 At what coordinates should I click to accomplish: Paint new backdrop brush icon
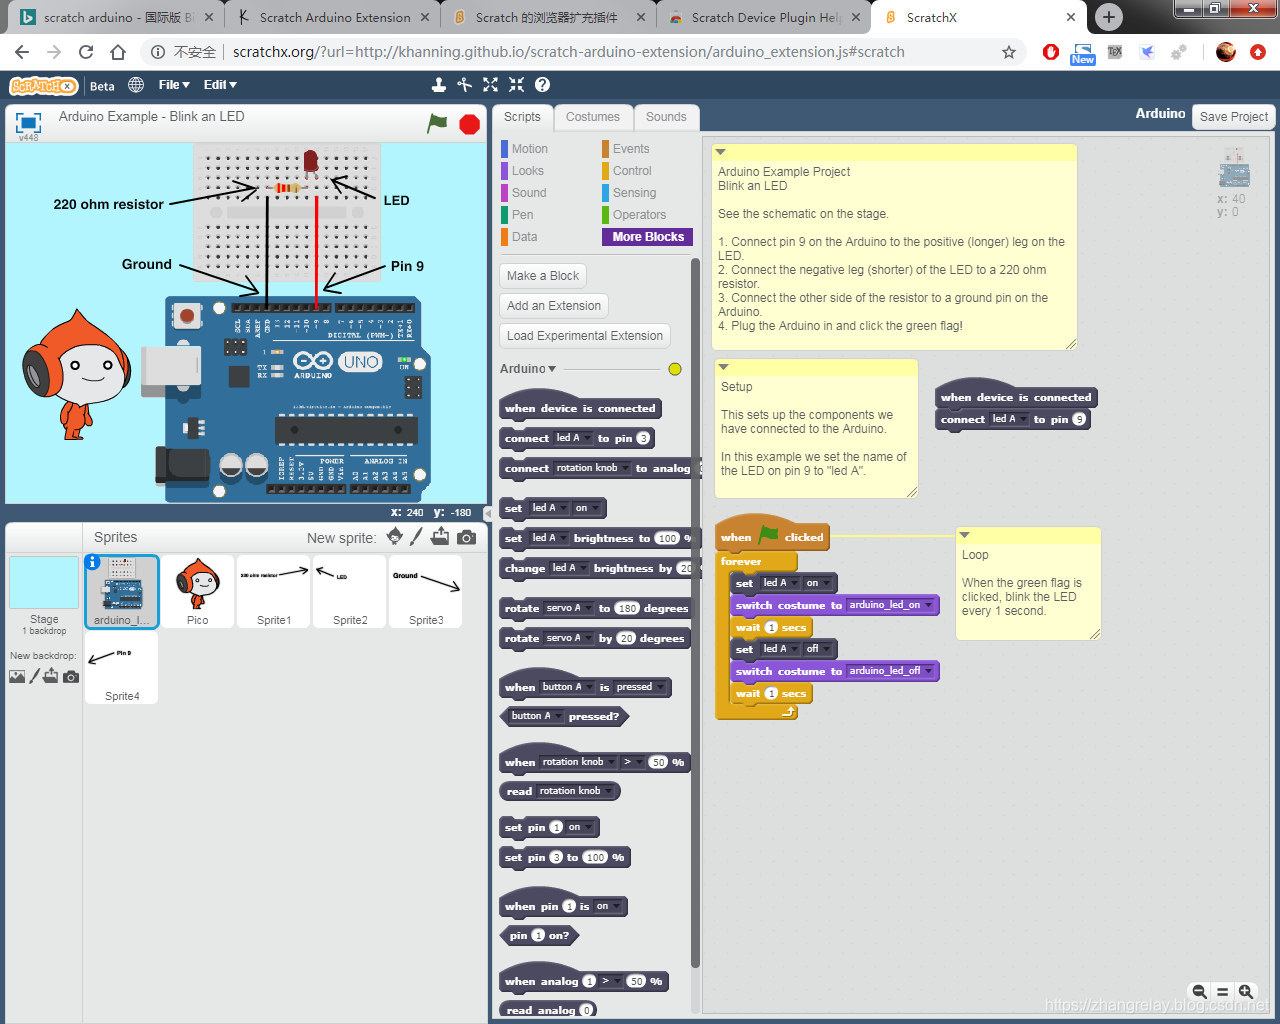(x=34, y=676)
